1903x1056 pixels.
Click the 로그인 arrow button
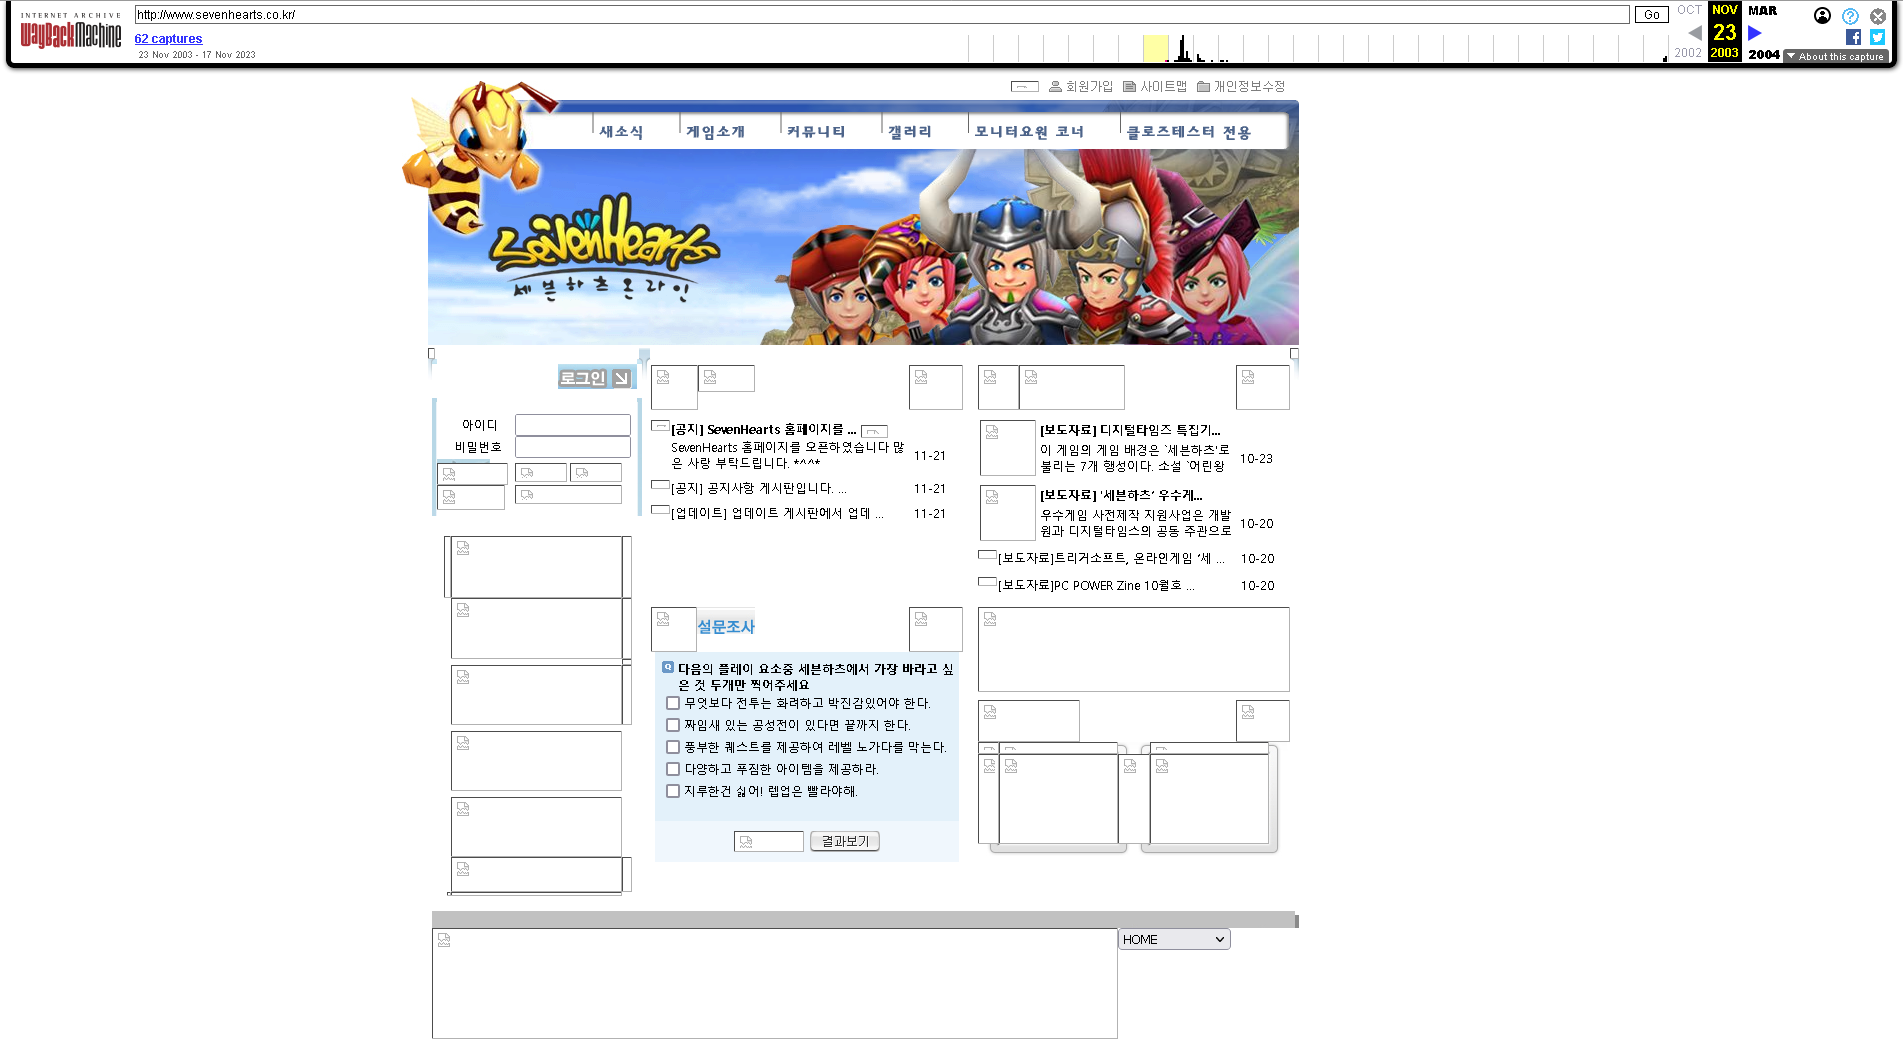click(x=596, y=378)
